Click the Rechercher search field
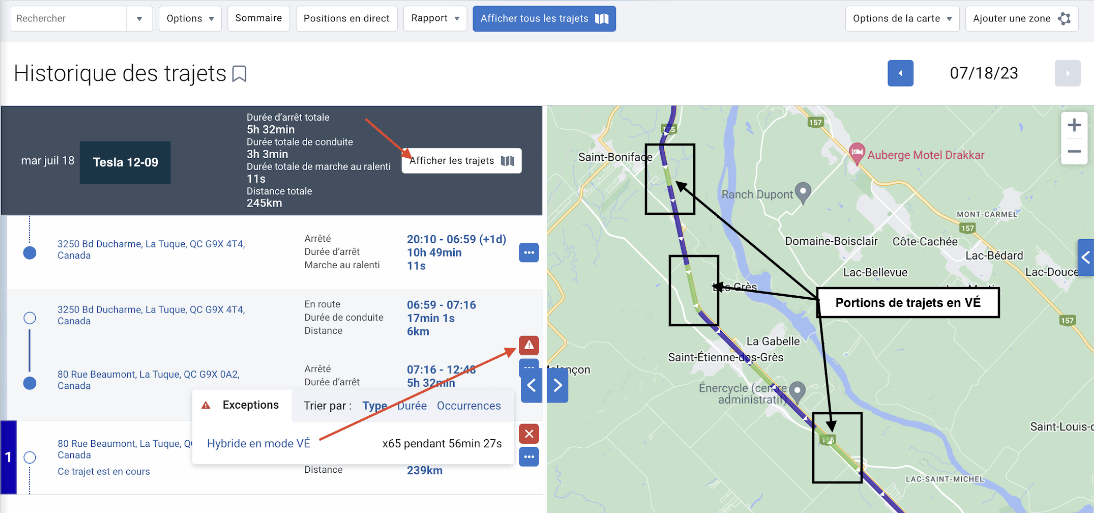This screenshot has width=1100, height=514. (x=68, y=19)
